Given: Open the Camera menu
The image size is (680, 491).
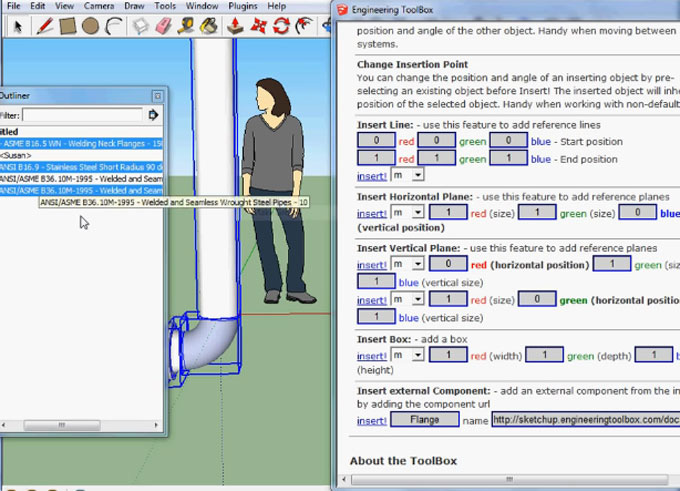Looking at the screenshot, I should 99,6.
